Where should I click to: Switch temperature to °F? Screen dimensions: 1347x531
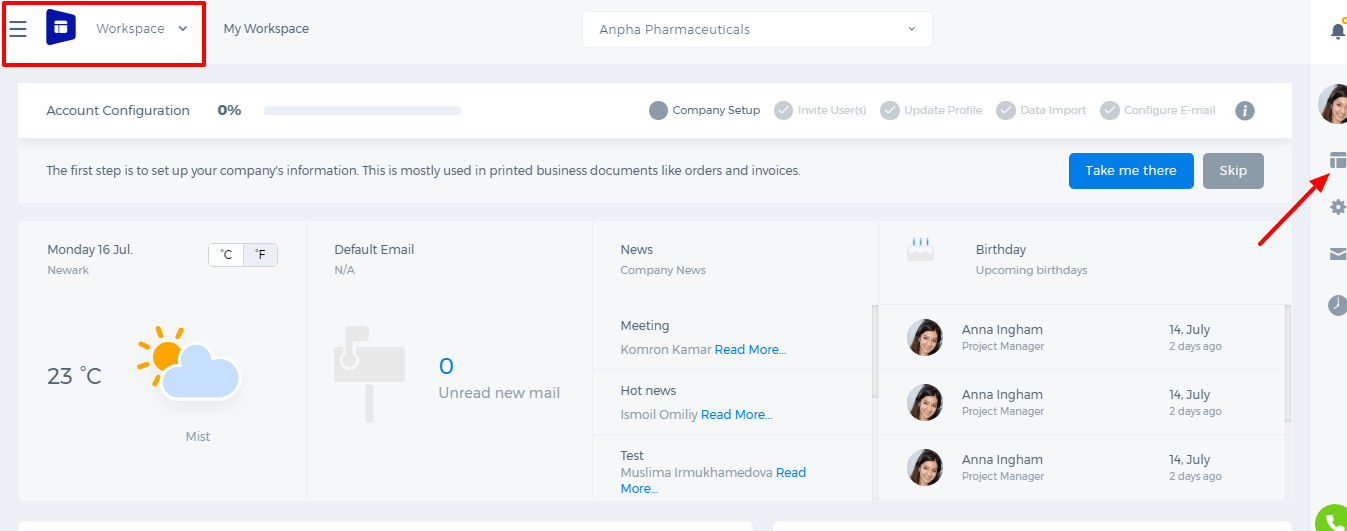click(x=261, y=255)
